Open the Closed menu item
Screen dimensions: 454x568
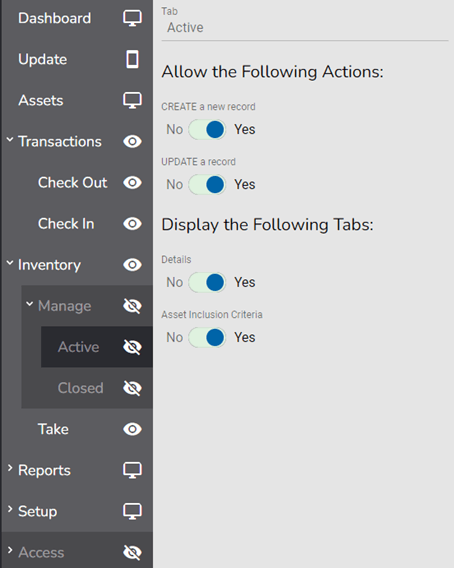(80, 388)
